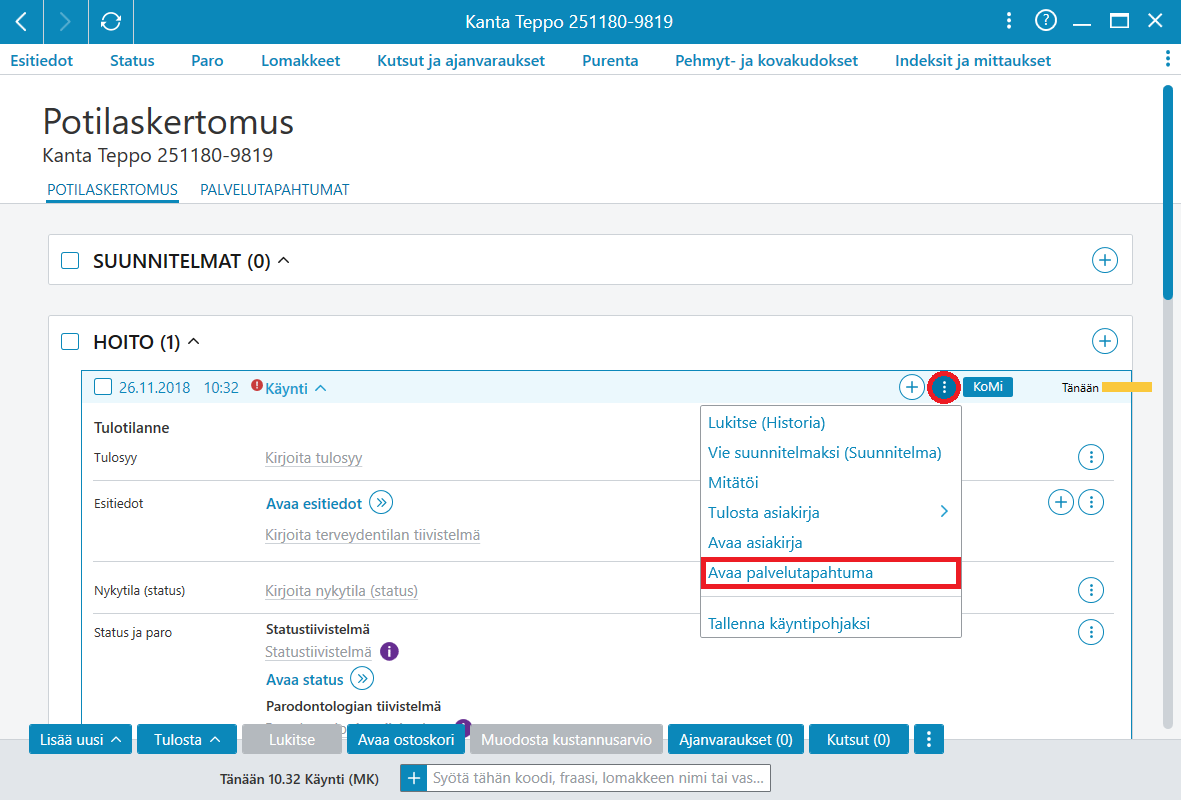Viewport: 1181px width, 800px height.
Task: Click red alert icon before Käynti
Action: (257, 386)
